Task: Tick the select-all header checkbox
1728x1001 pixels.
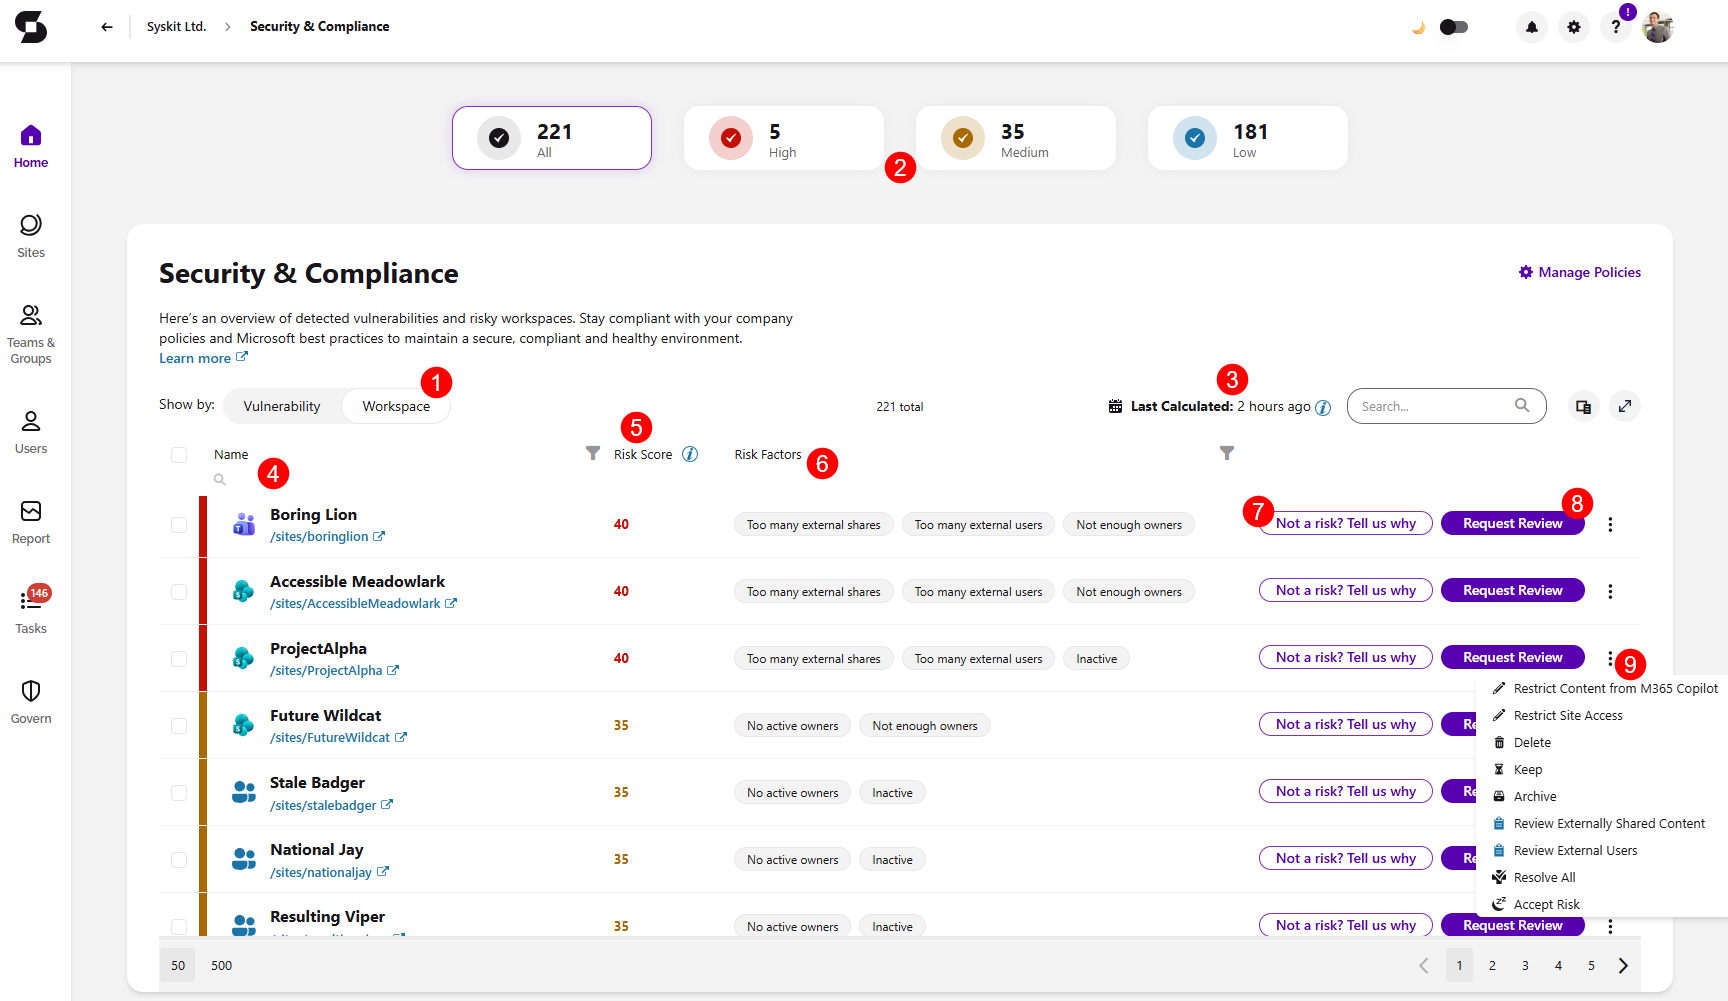Action: pyautogui.click(x=179, y=455)
